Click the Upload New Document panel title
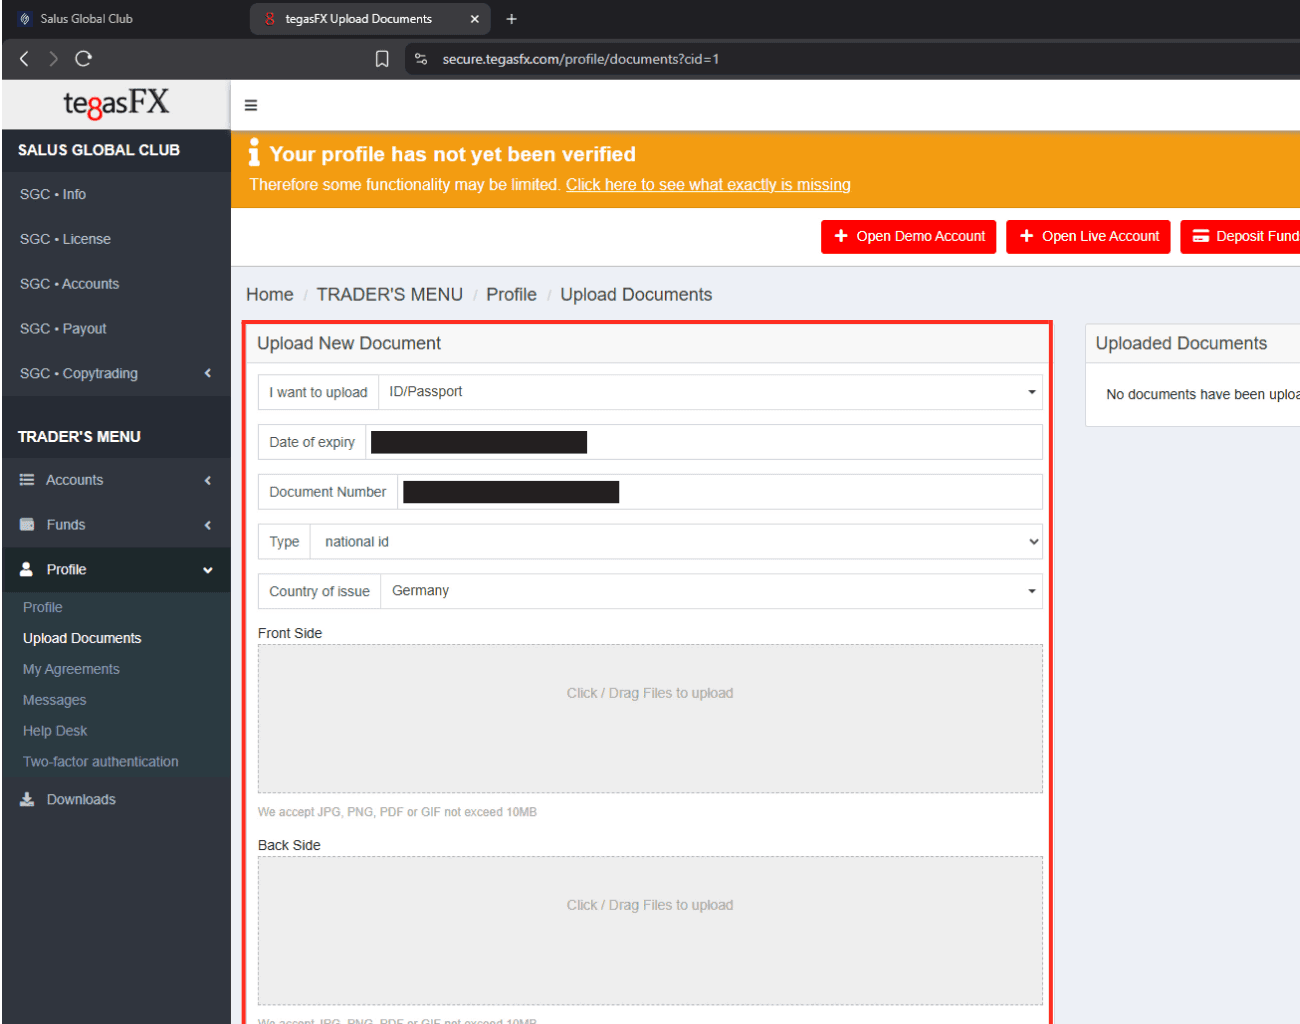 click(x=349, y=343)
